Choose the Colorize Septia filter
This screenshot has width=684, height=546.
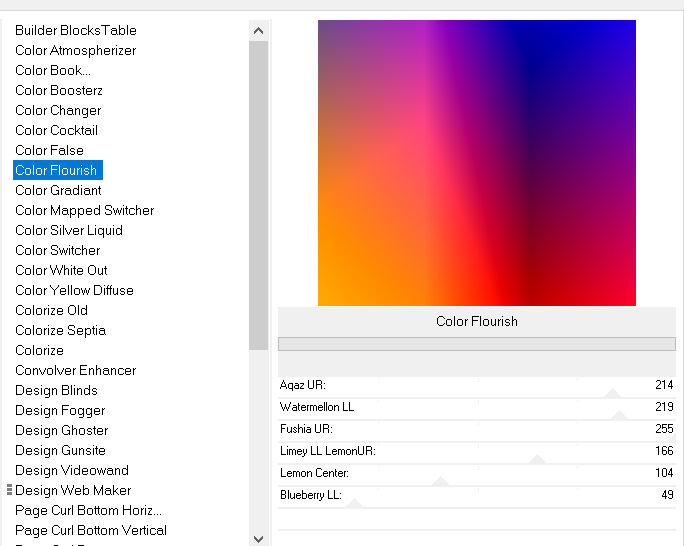(x=61, y=330)
